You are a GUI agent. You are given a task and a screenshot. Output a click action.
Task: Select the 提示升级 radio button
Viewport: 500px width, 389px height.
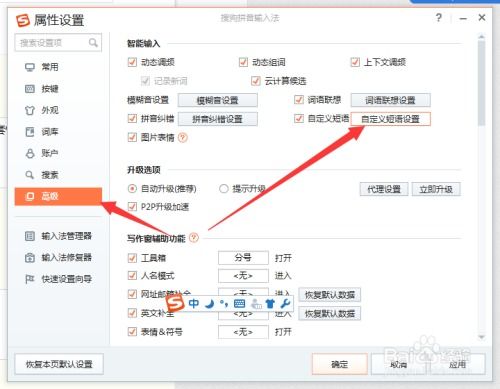[x=224, y=189]
